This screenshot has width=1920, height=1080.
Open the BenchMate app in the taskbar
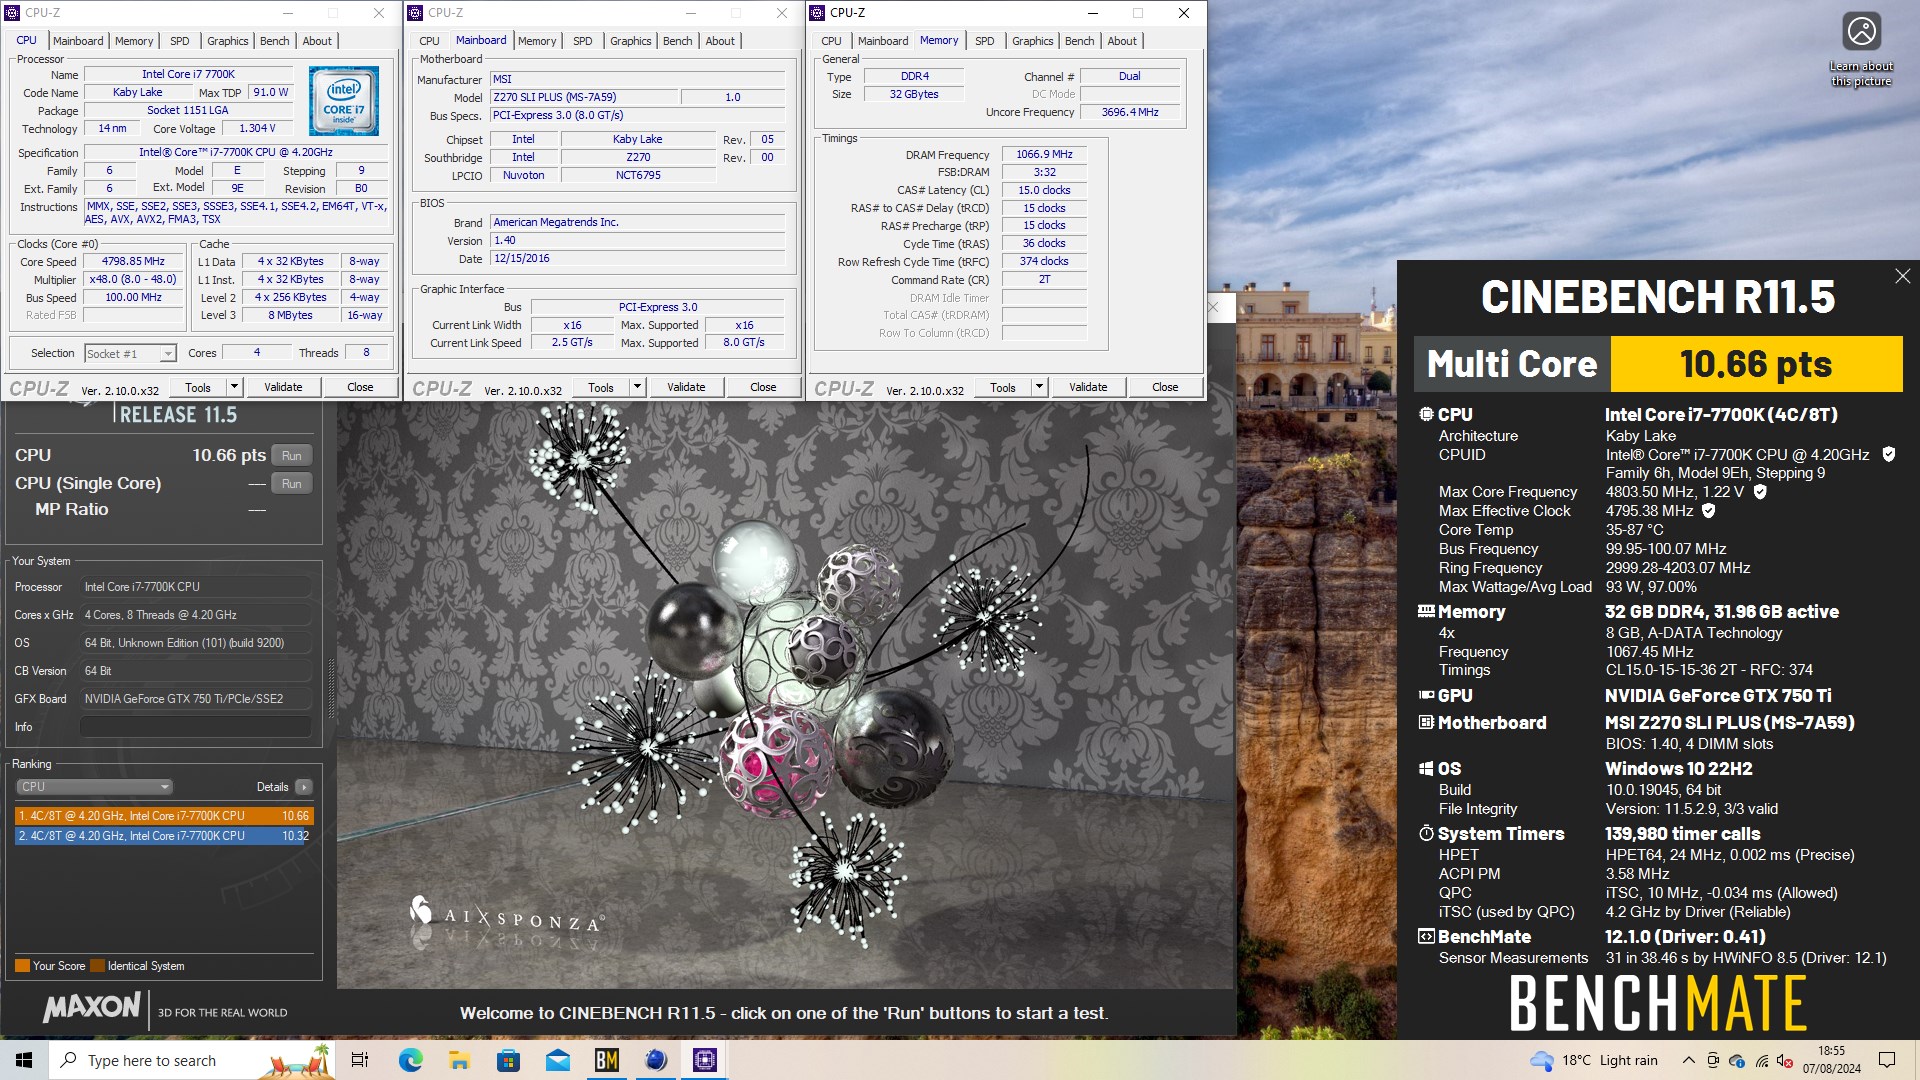click(607, 1060)
